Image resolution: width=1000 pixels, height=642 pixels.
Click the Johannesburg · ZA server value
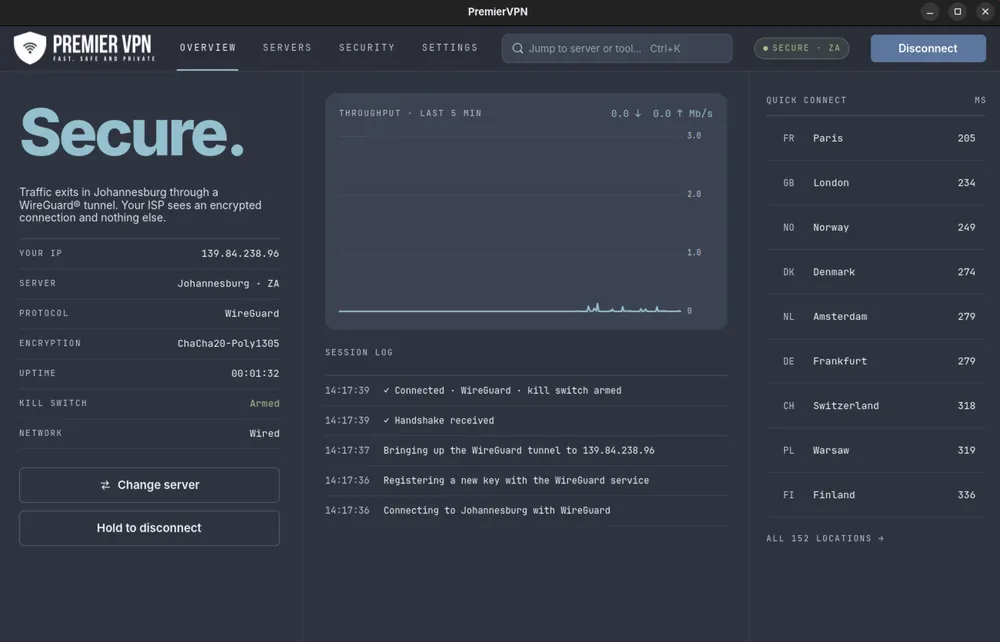pos(228,284)
